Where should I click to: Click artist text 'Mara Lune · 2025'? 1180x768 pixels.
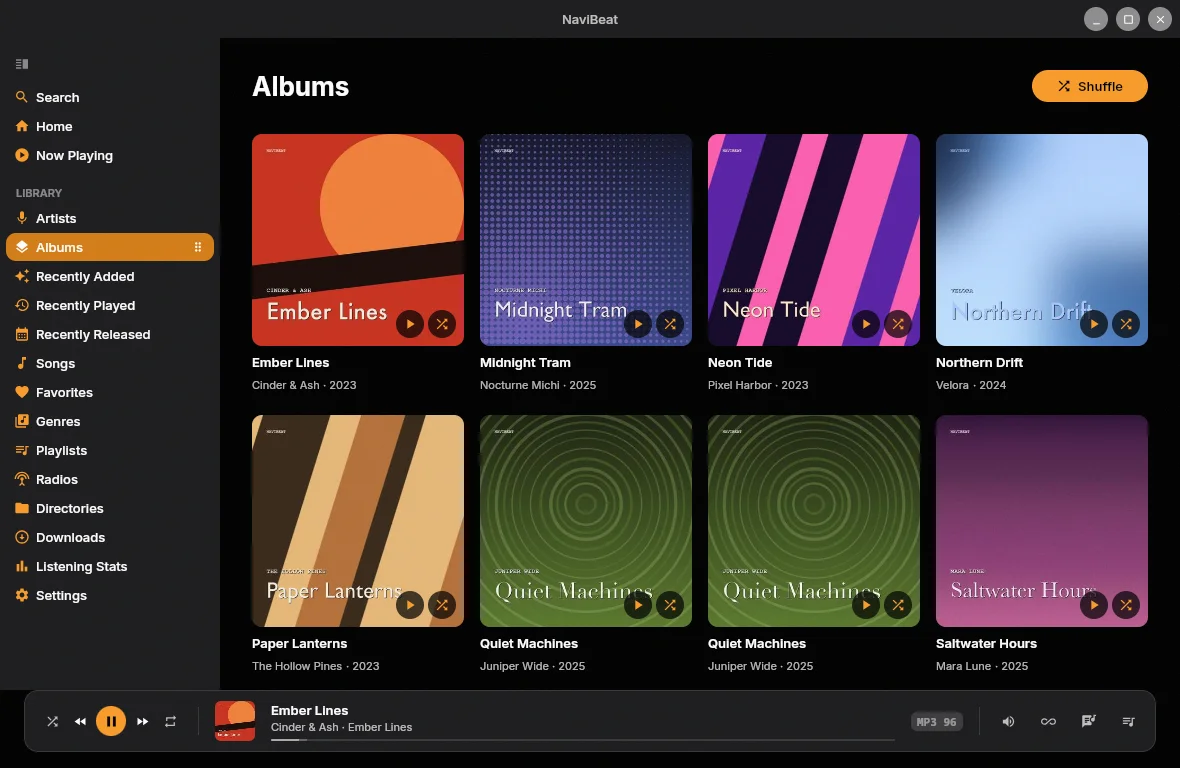coord(981,666)
